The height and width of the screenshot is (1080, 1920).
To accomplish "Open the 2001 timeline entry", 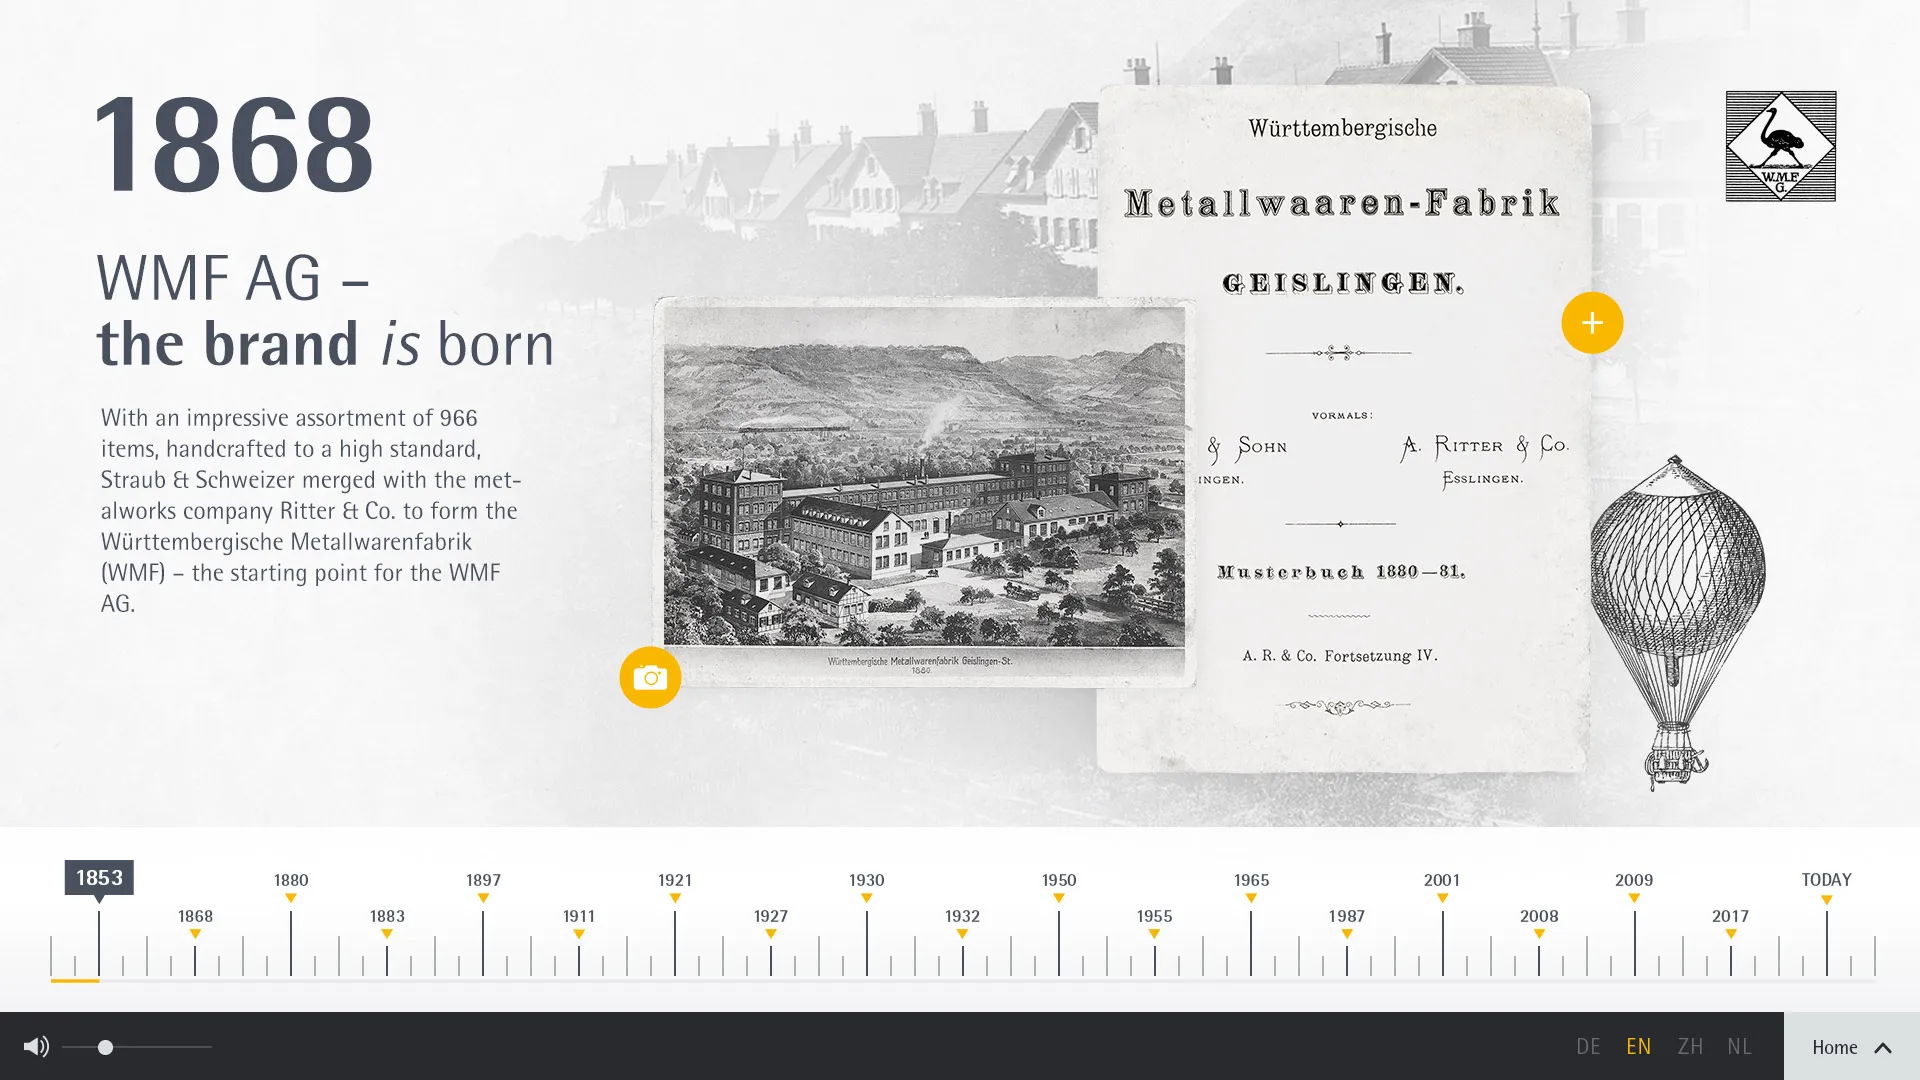I will point(1441,882).
